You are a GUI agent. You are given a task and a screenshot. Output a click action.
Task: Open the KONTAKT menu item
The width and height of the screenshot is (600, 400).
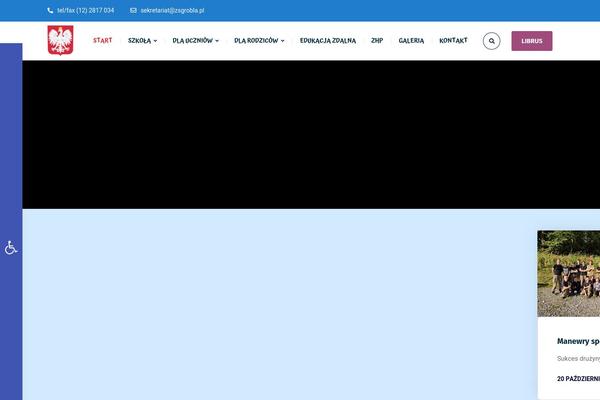pyautogui.click(x=453, y=40)
